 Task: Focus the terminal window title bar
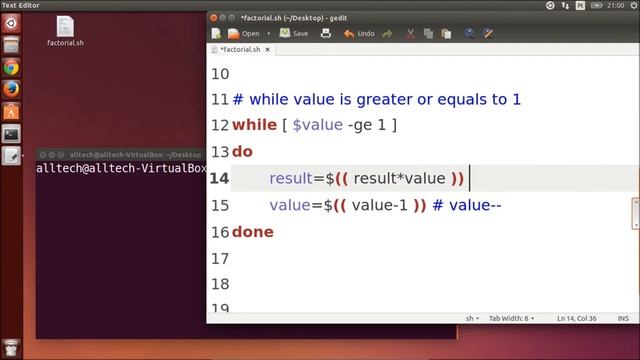121,155
